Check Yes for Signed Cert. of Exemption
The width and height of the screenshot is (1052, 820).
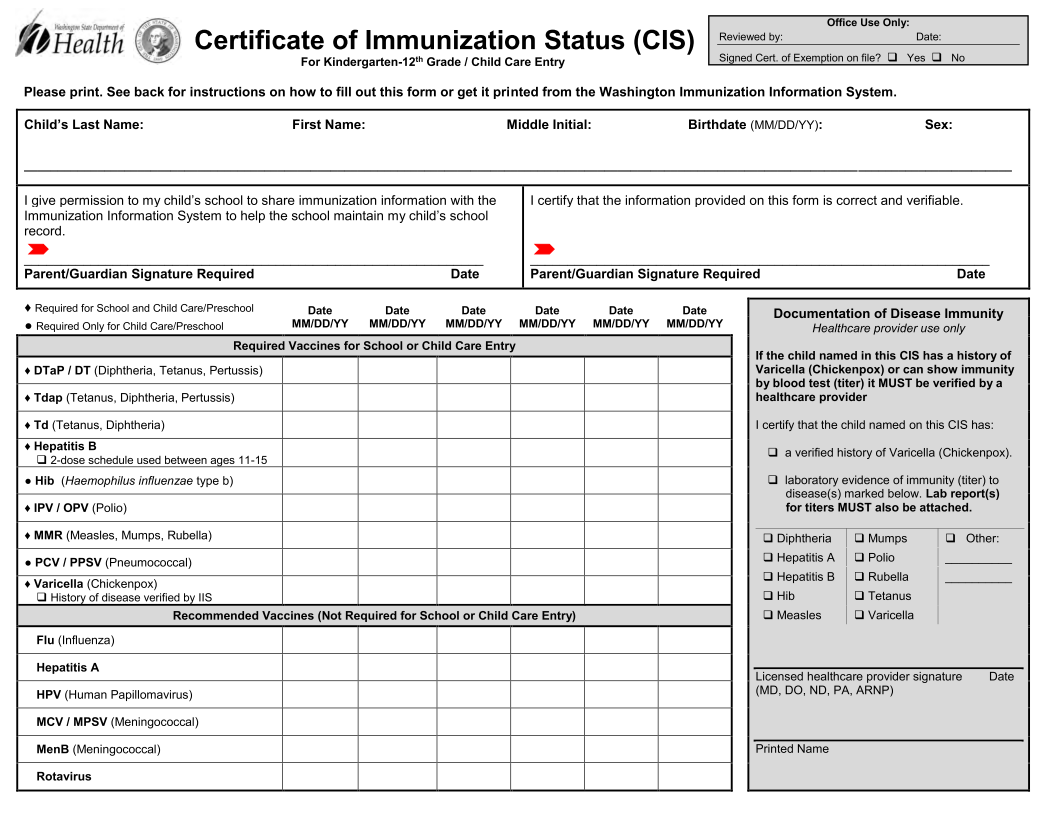click(x=892, y=57)
